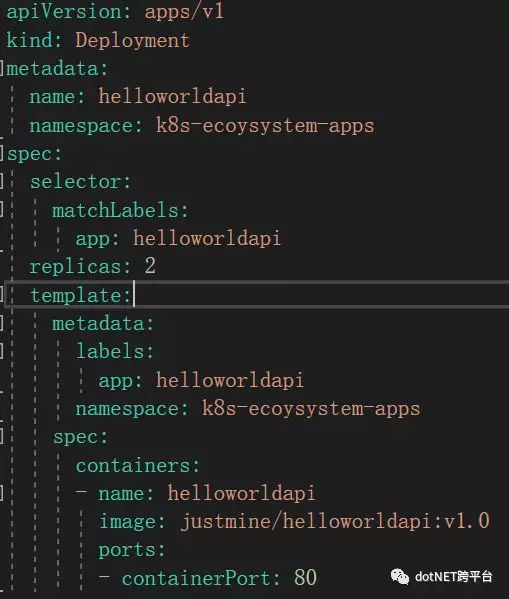The image size is (509, 599).
Task: Collapse the labels fold marker
Action: 2,351
